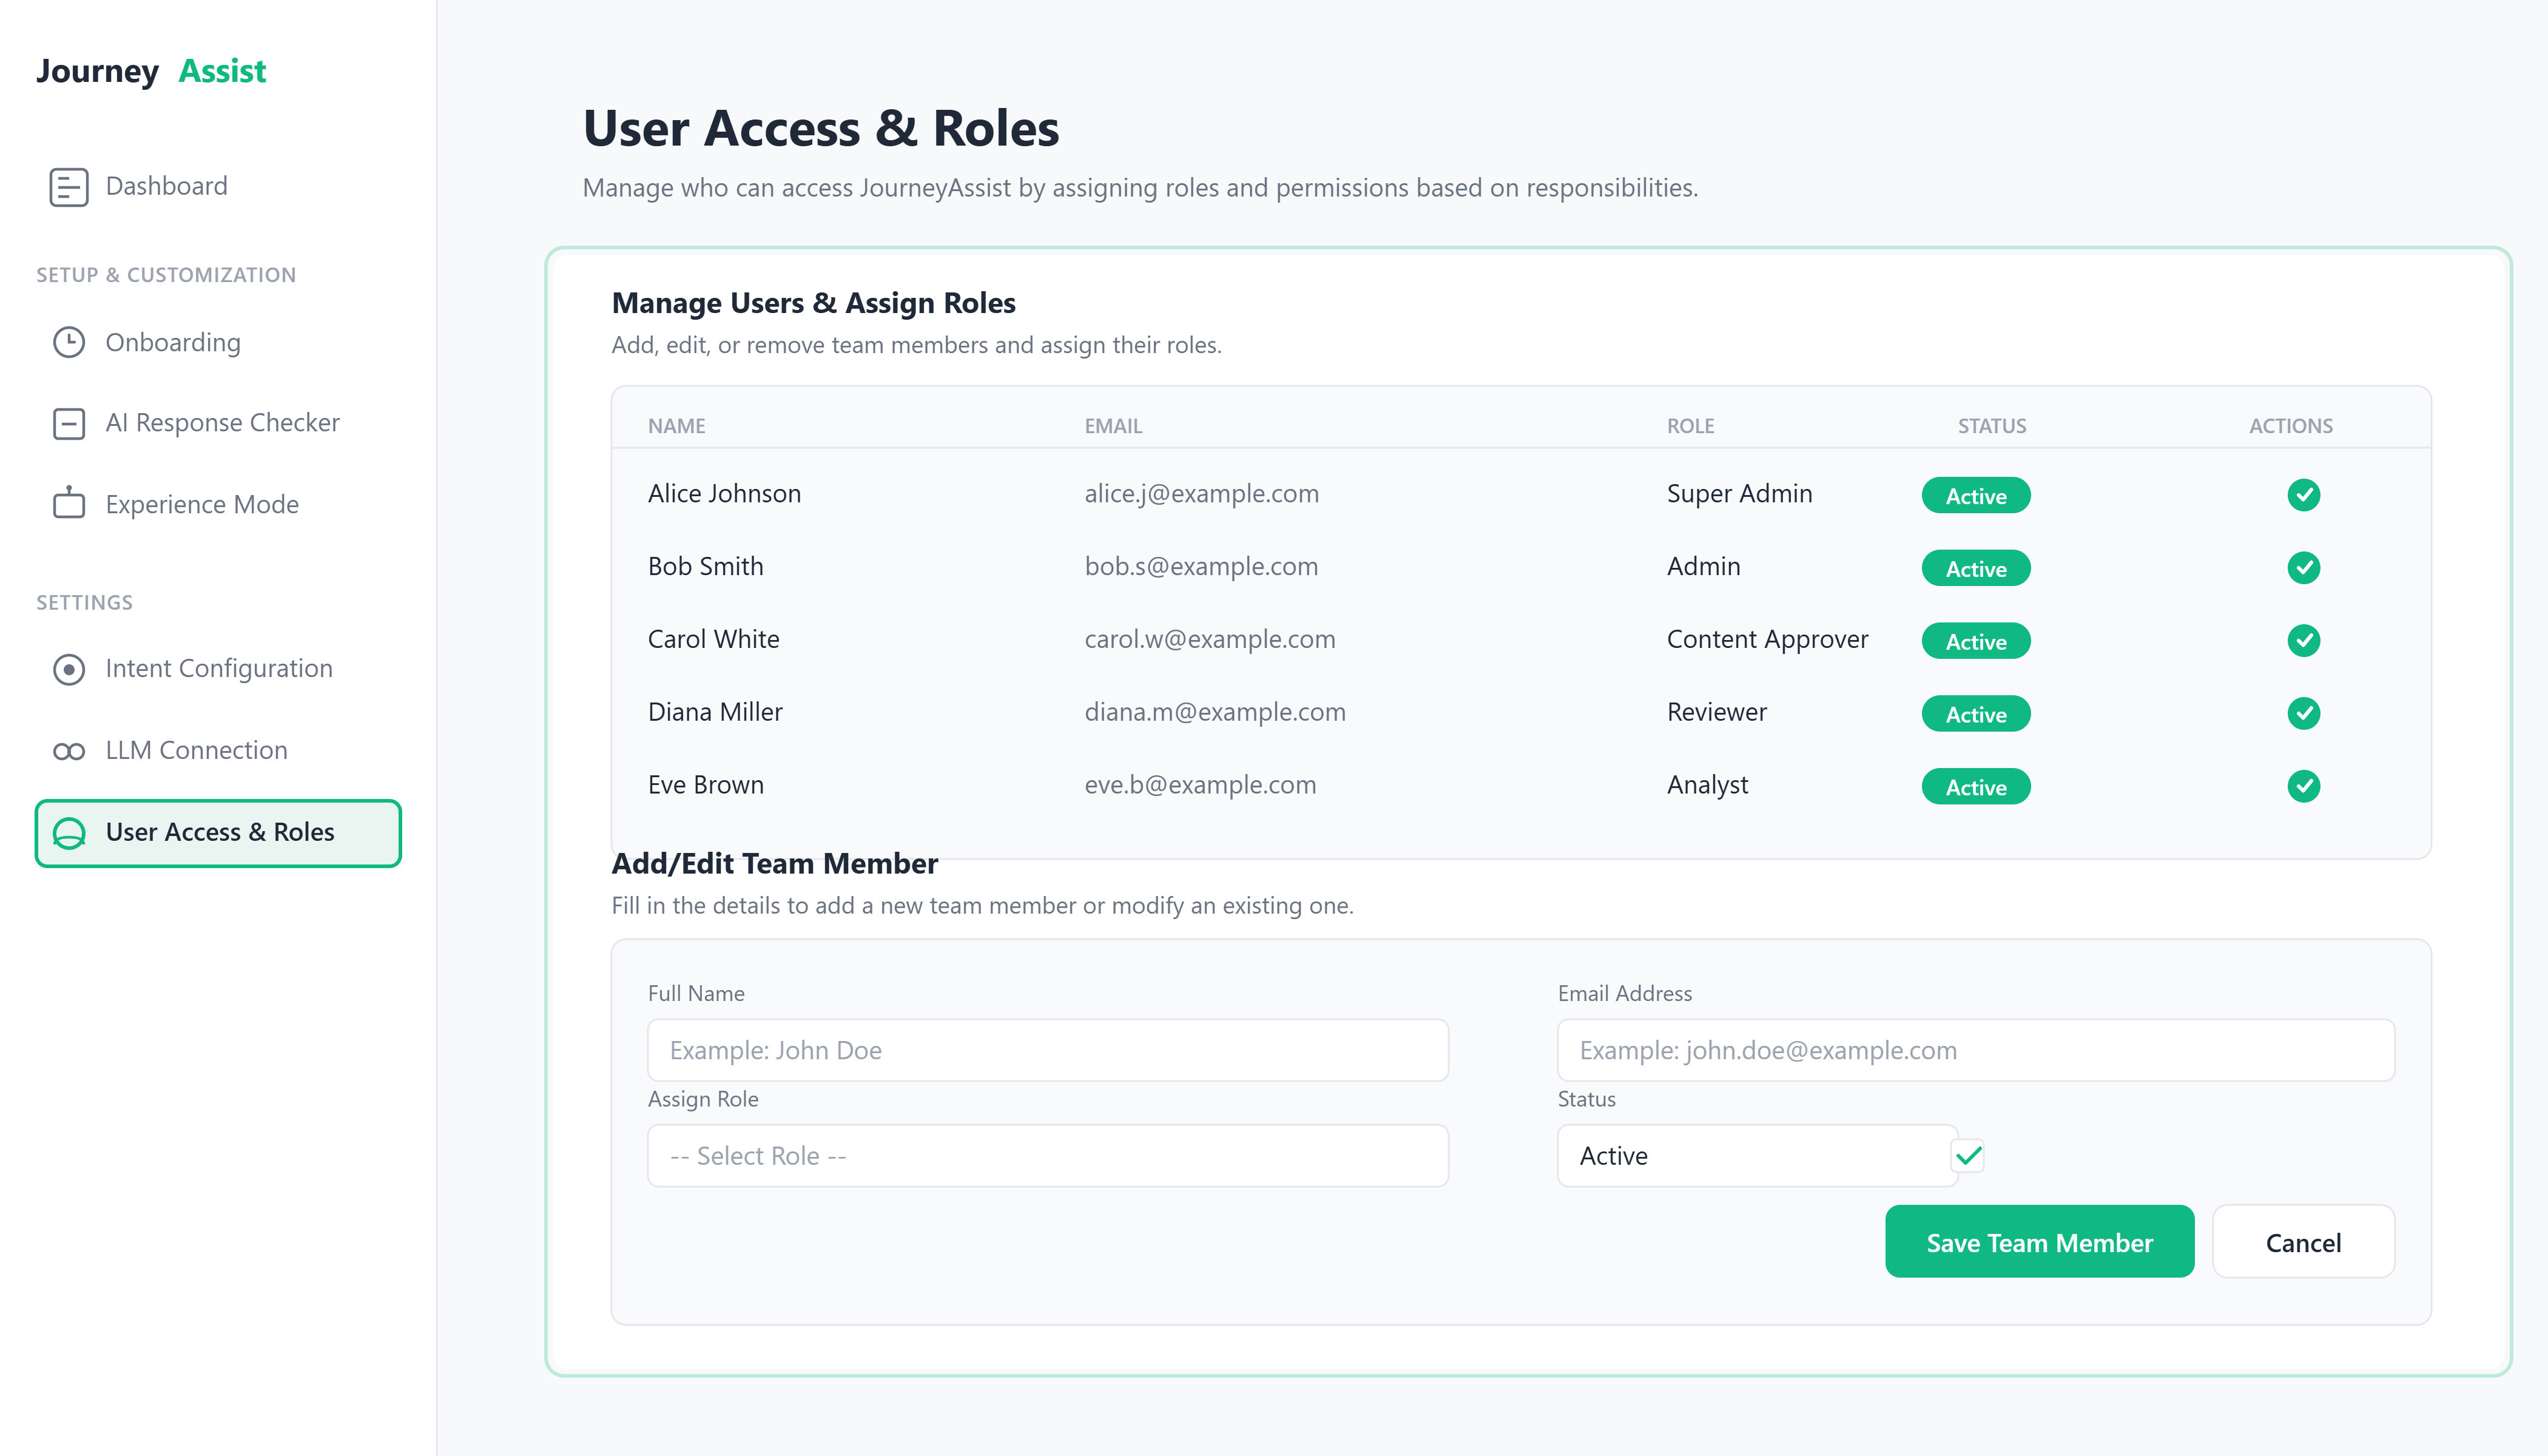This screenshot has width=2548, height=1456.
Task: Click the LLM Connection infinity icon
Action: [69, 751]
